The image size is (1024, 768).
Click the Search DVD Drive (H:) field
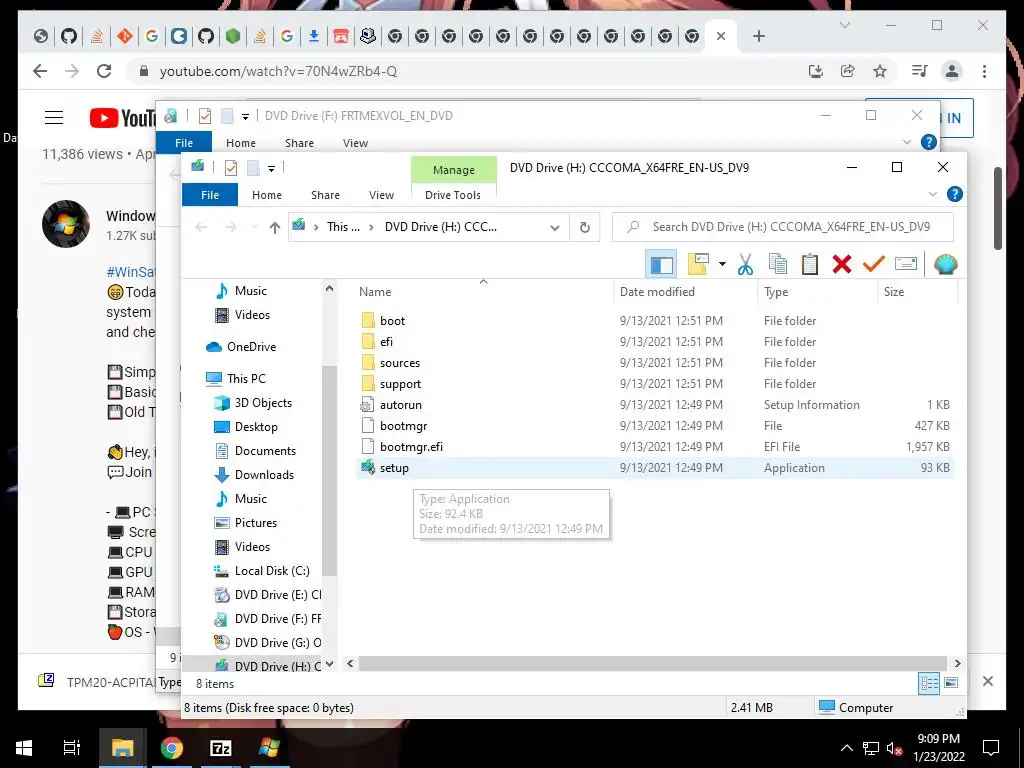(x=782, y=227)
